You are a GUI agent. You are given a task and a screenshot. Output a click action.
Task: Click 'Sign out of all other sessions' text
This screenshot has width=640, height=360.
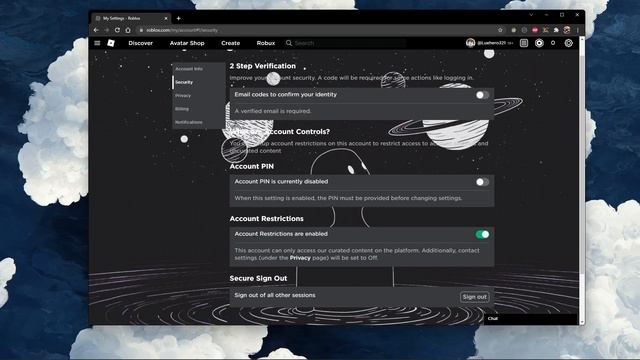point(275,295)
